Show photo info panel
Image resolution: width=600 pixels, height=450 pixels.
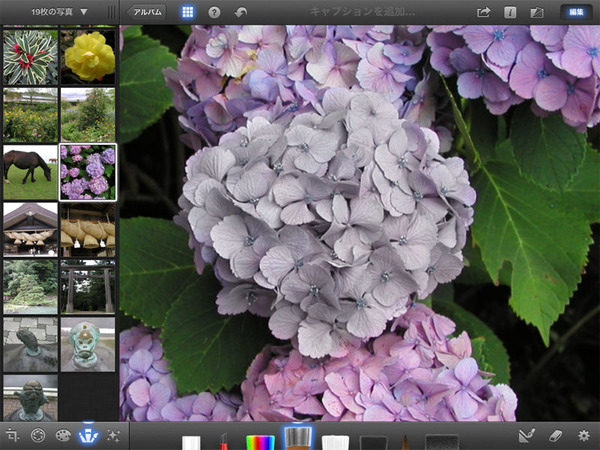pyautogui.click(x=510, y=12)
